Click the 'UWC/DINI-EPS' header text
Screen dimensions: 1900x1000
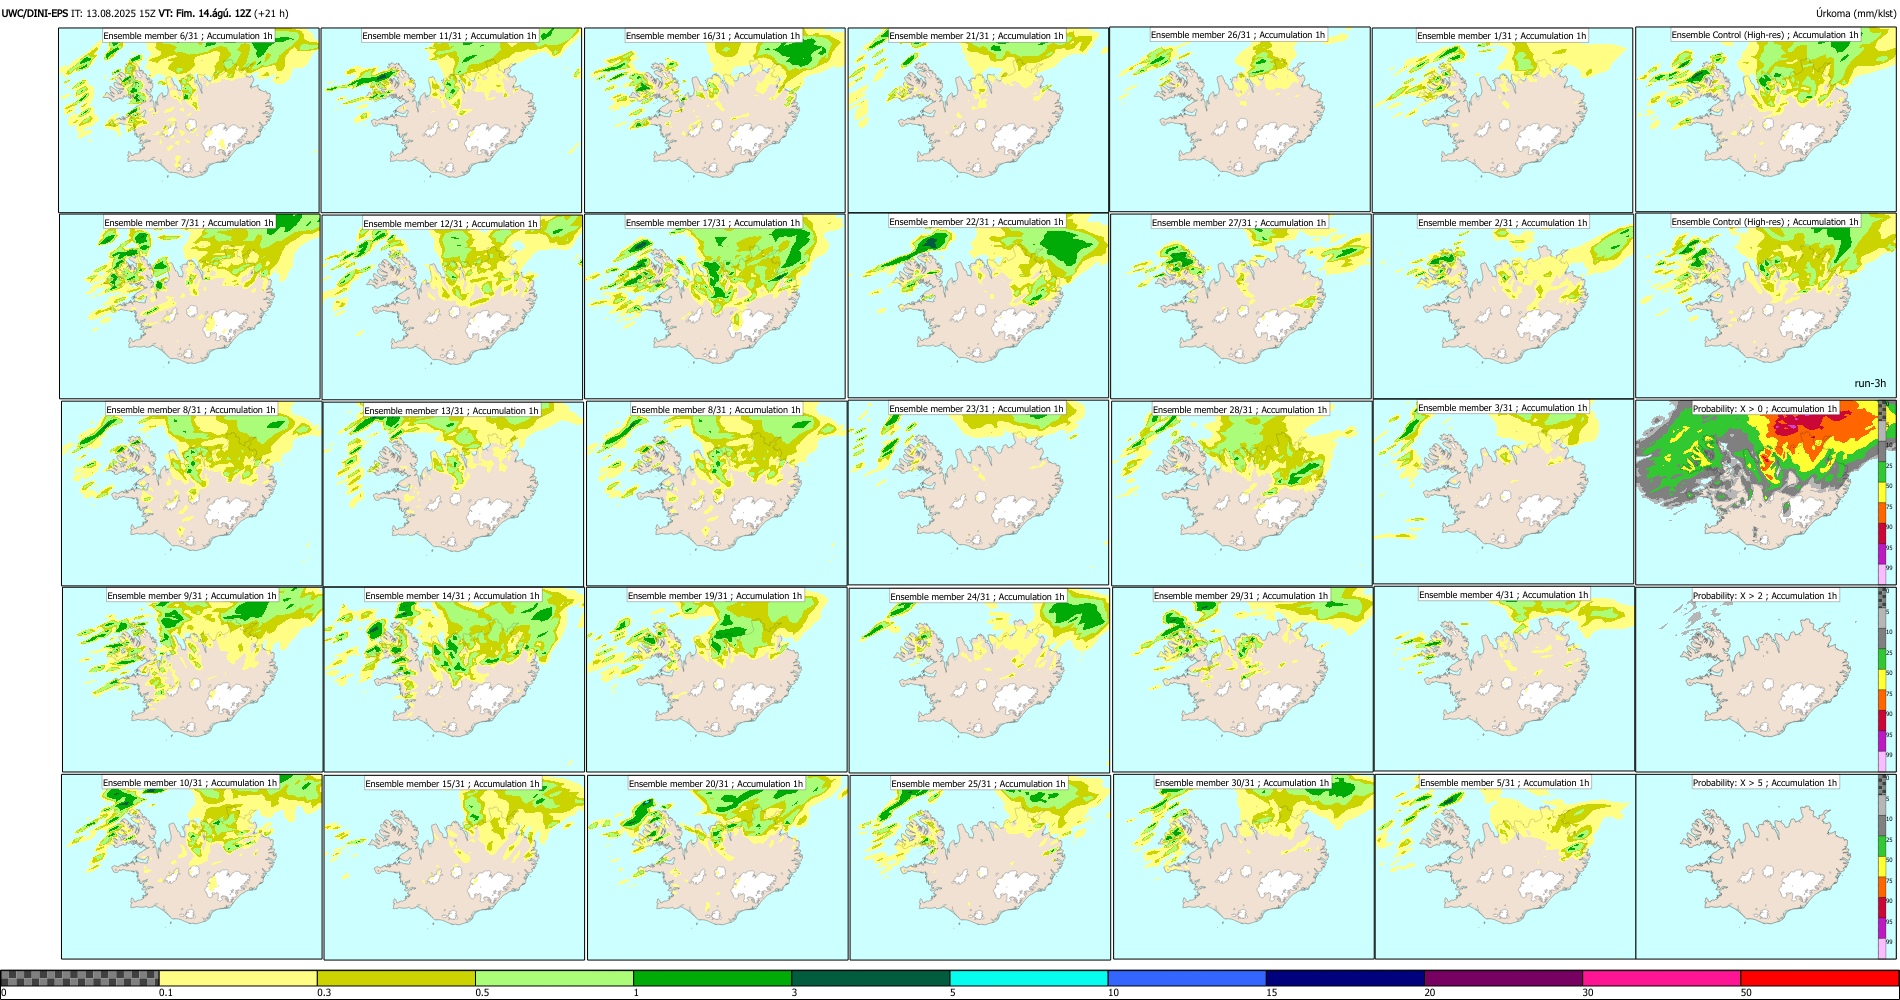[x=35, y=13]
